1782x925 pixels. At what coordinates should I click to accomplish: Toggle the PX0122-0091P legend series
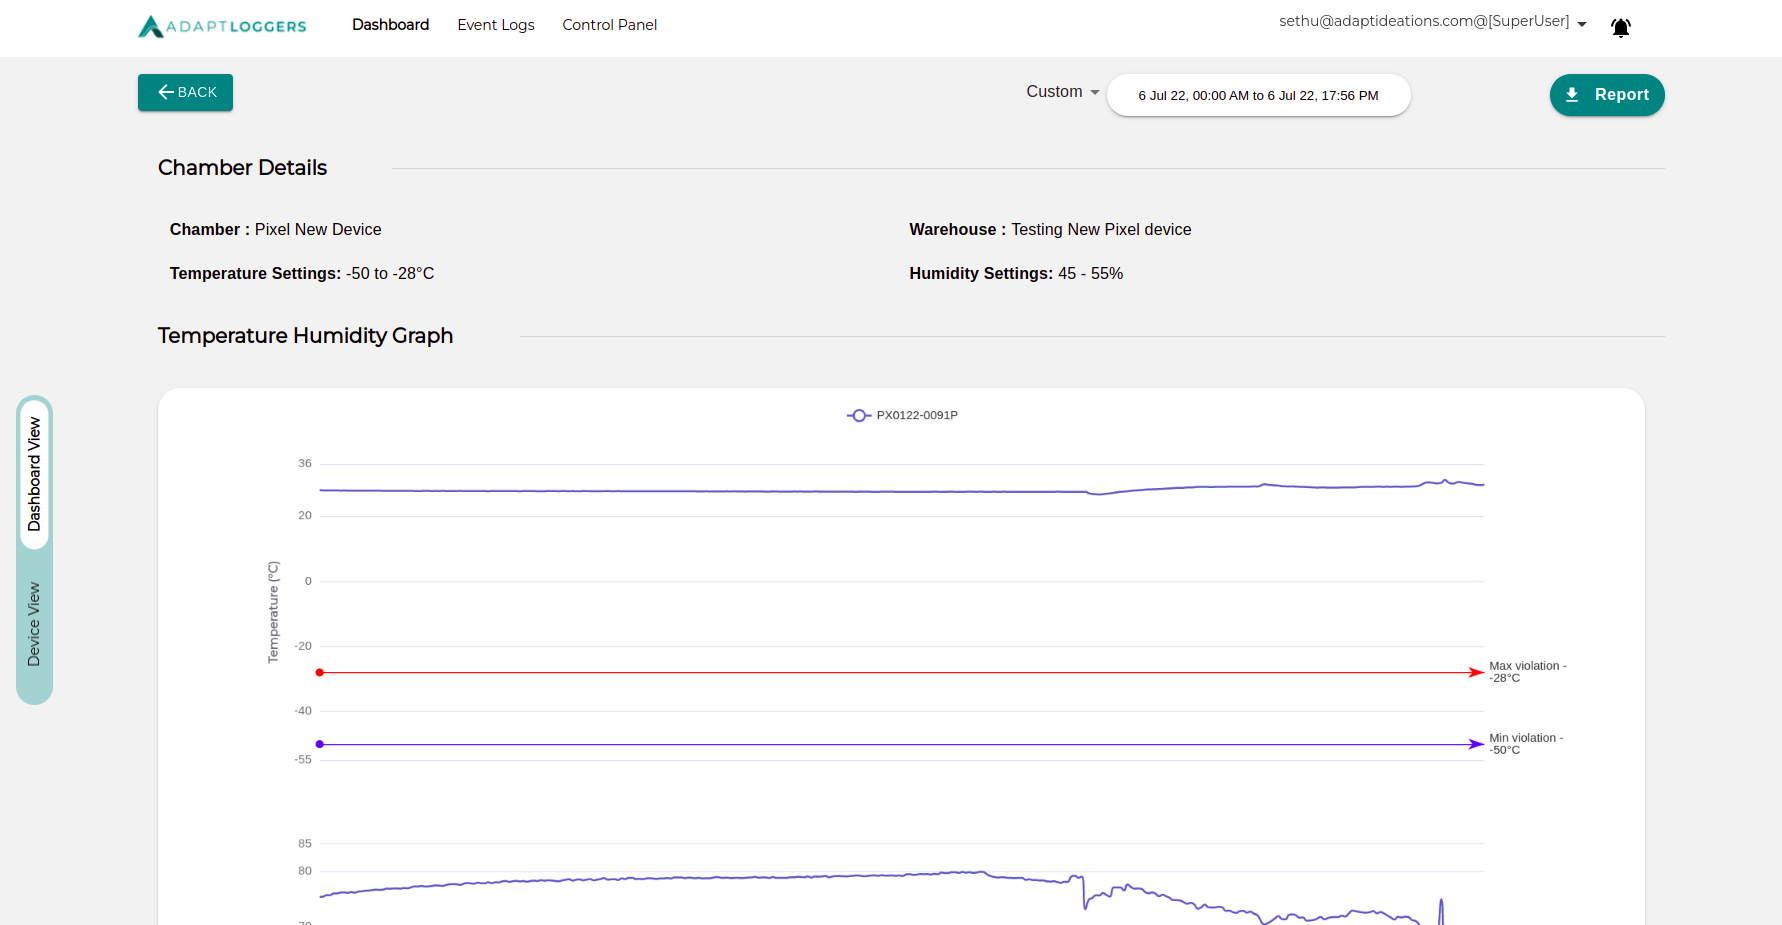click(x=902, y=415)
